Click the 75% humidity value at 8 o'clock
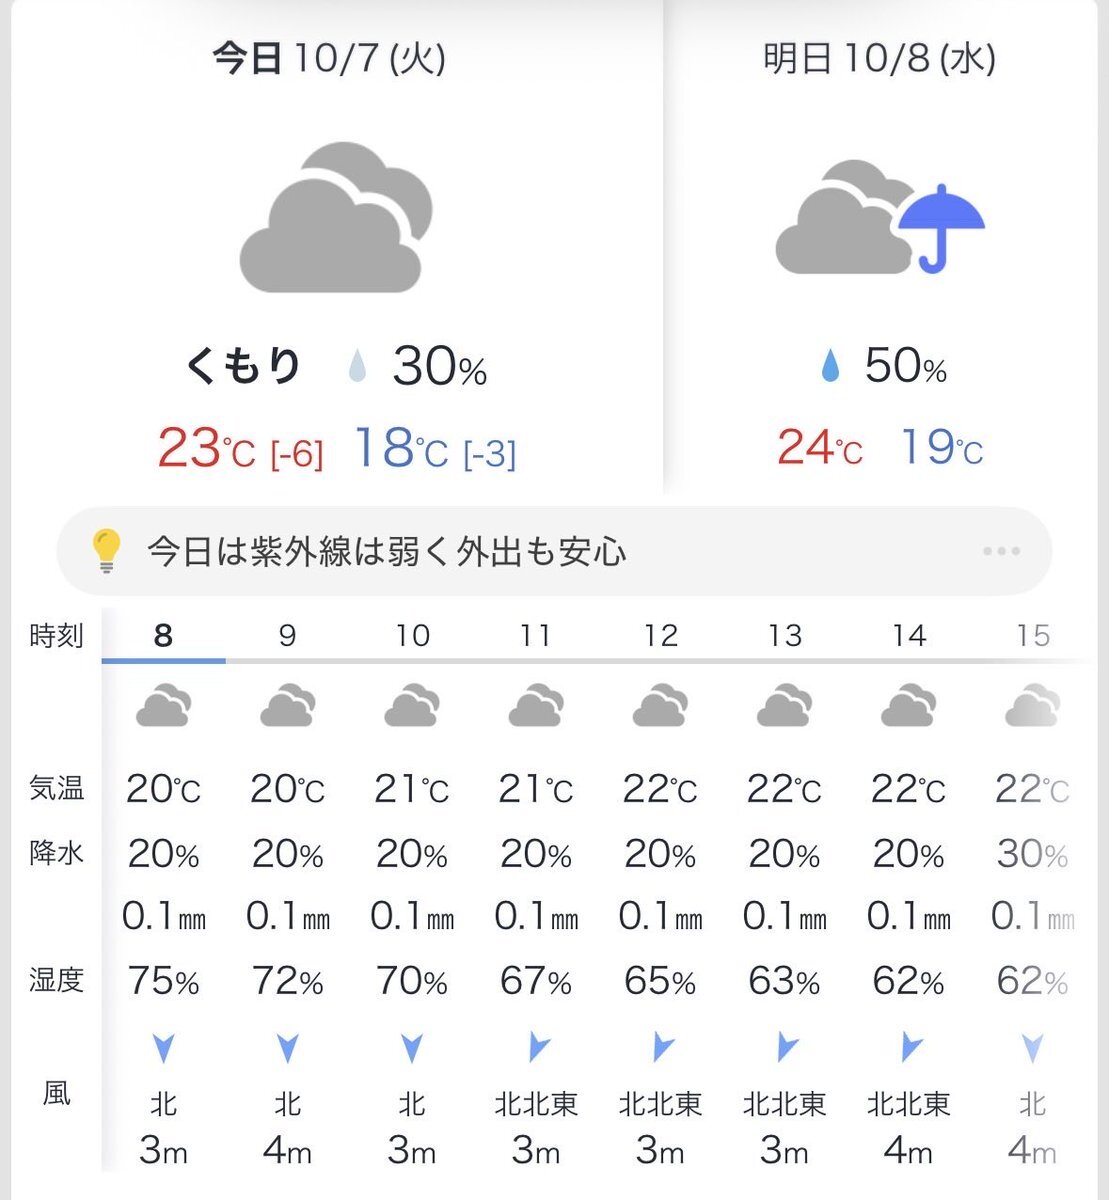The image size is (1109, 1200). tap(163, 982)
